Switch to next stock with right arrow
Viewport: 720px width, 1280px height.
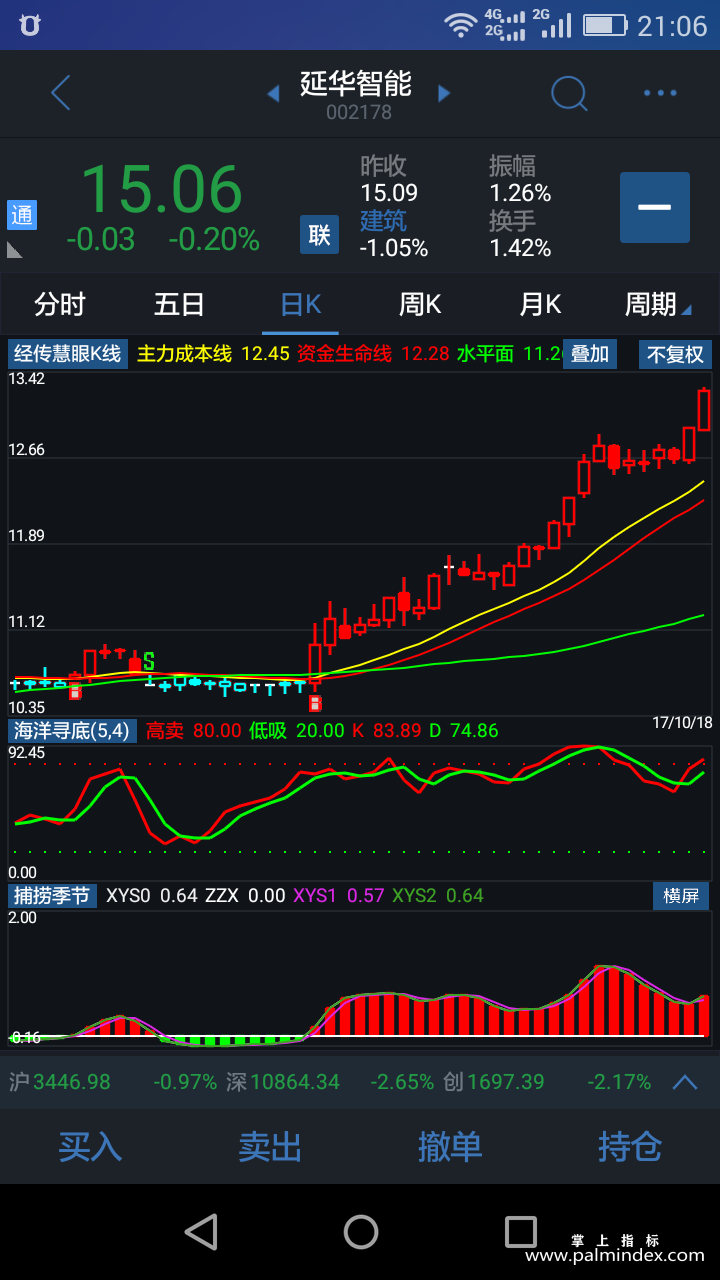click(x=444, y=94)
